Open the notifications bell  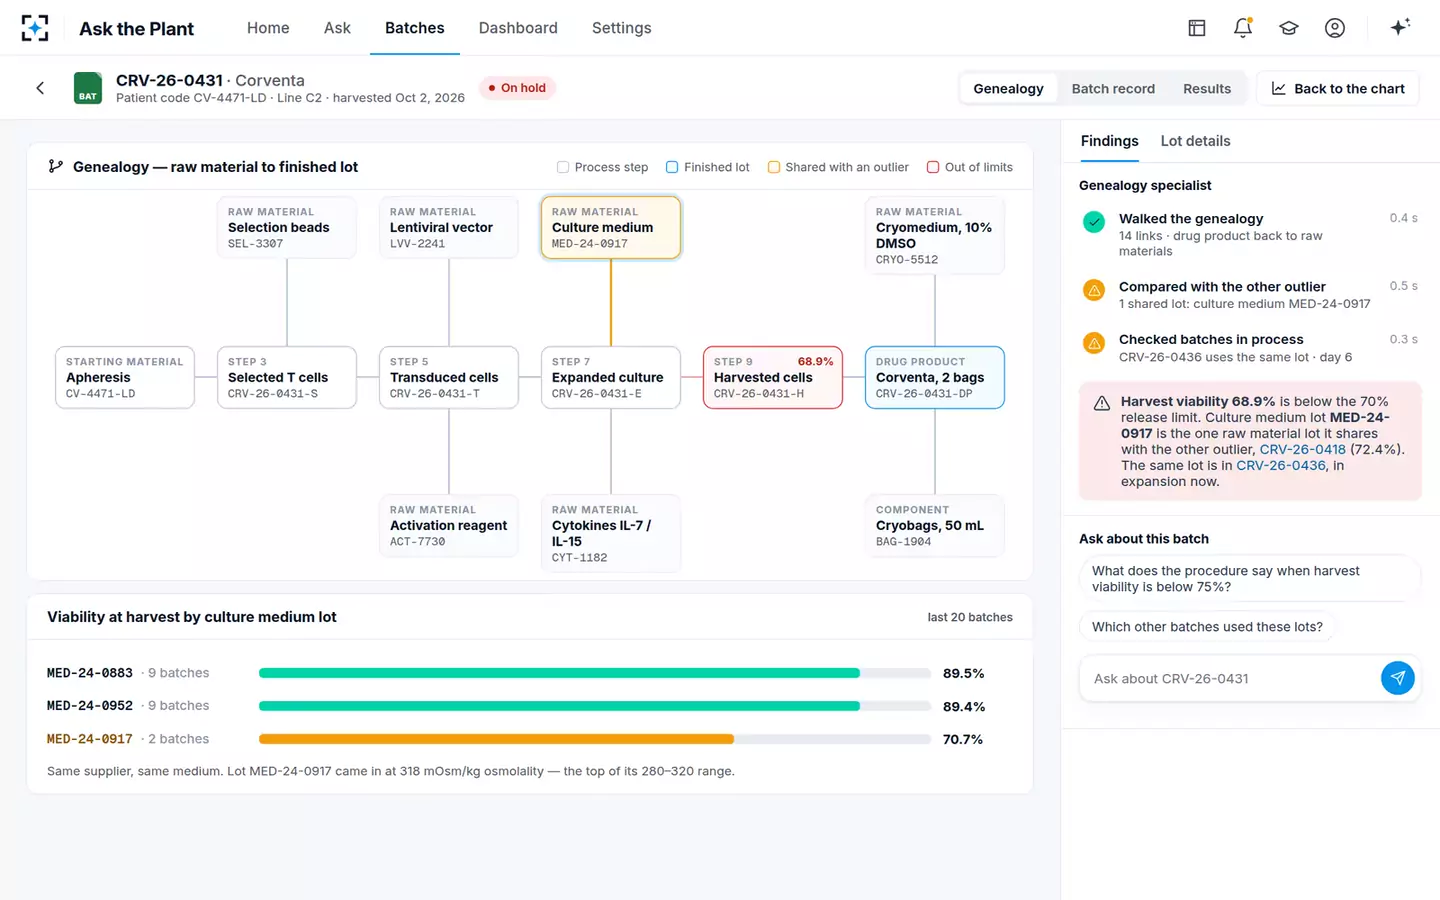[1243, 28]
